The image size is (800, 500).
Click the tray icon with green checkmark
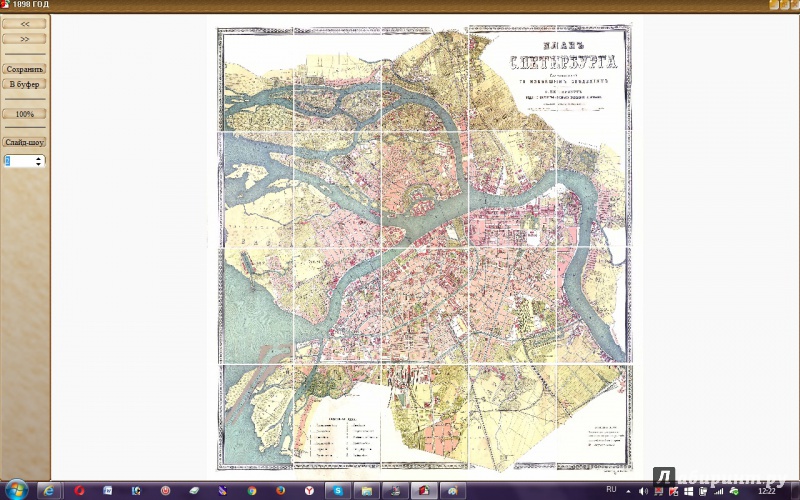734,491
